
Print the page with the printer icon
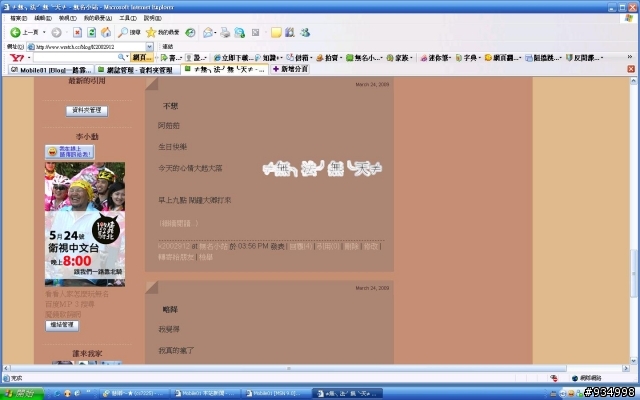[225, 33]
